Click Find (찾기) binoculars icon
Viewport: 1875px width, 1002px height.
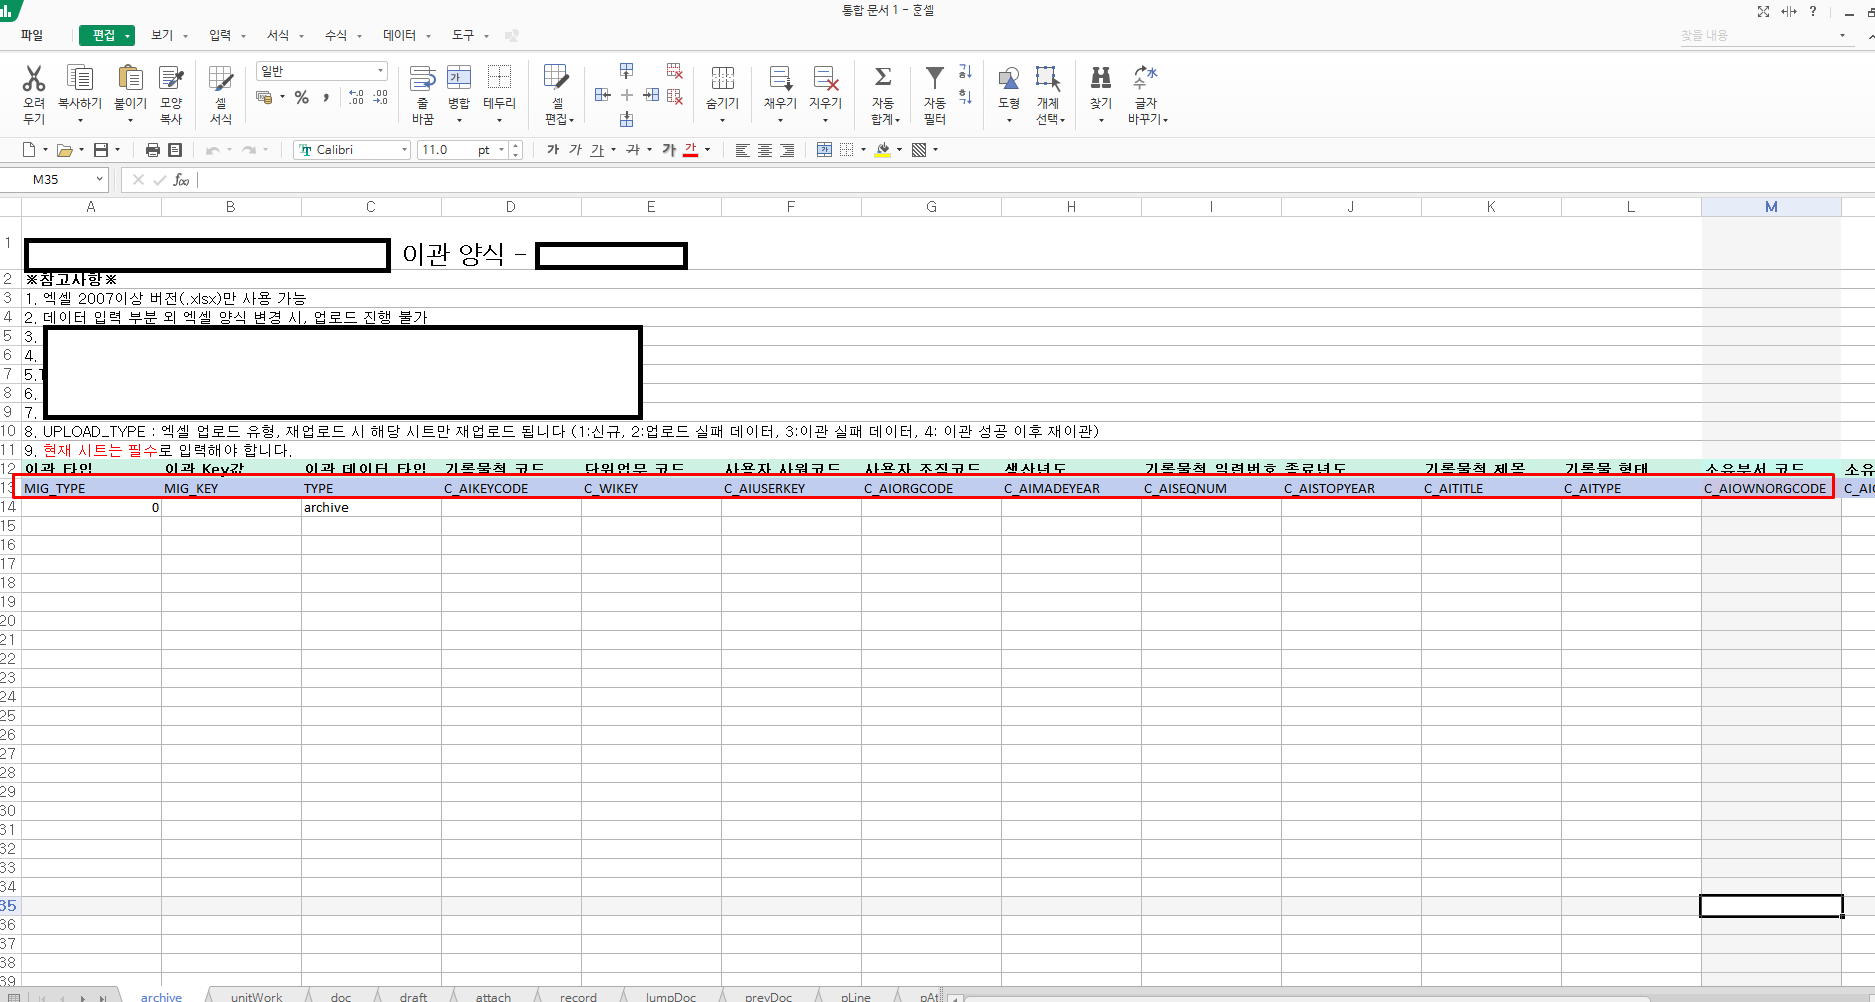click(x=1101, y=78)
